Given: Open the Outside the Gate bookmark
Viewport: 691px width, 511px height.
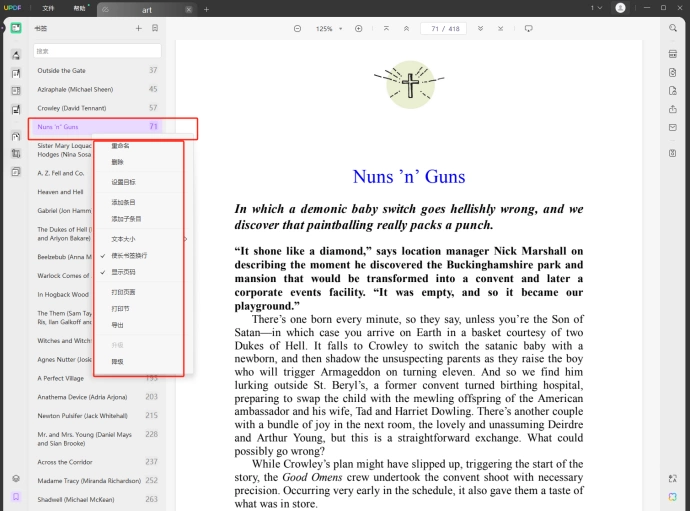Looking at the screenshot, I should coord(97,70).
